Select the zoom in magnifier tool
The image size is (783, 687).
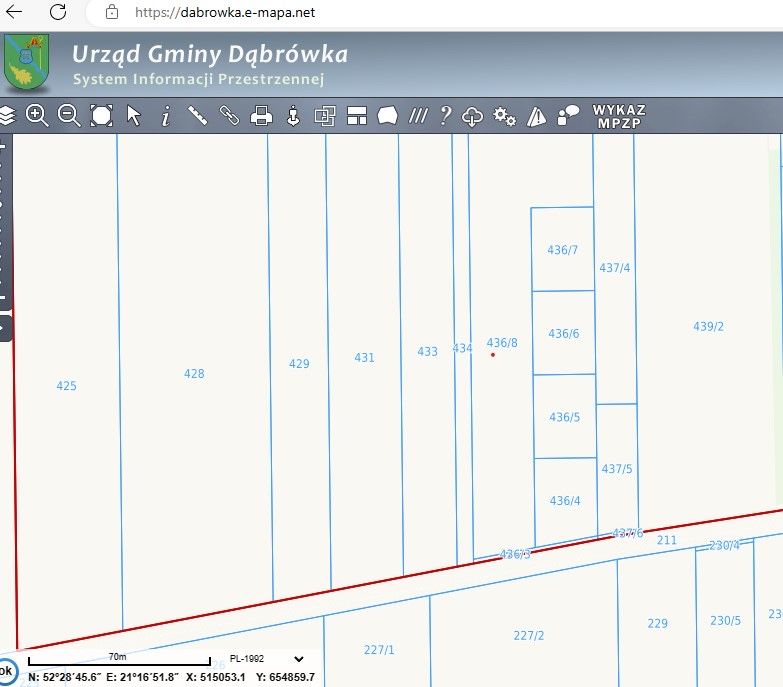[x=37, y=115]
